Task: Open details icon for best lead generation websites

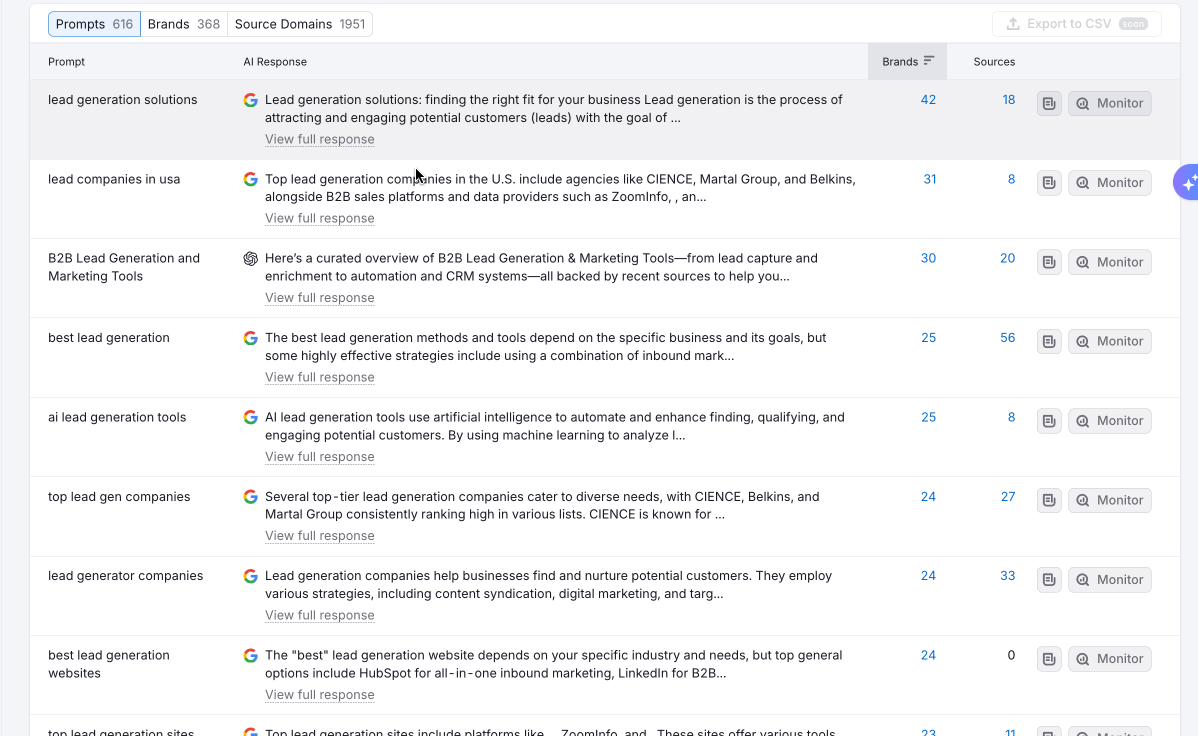Action: coord(1049,659)
